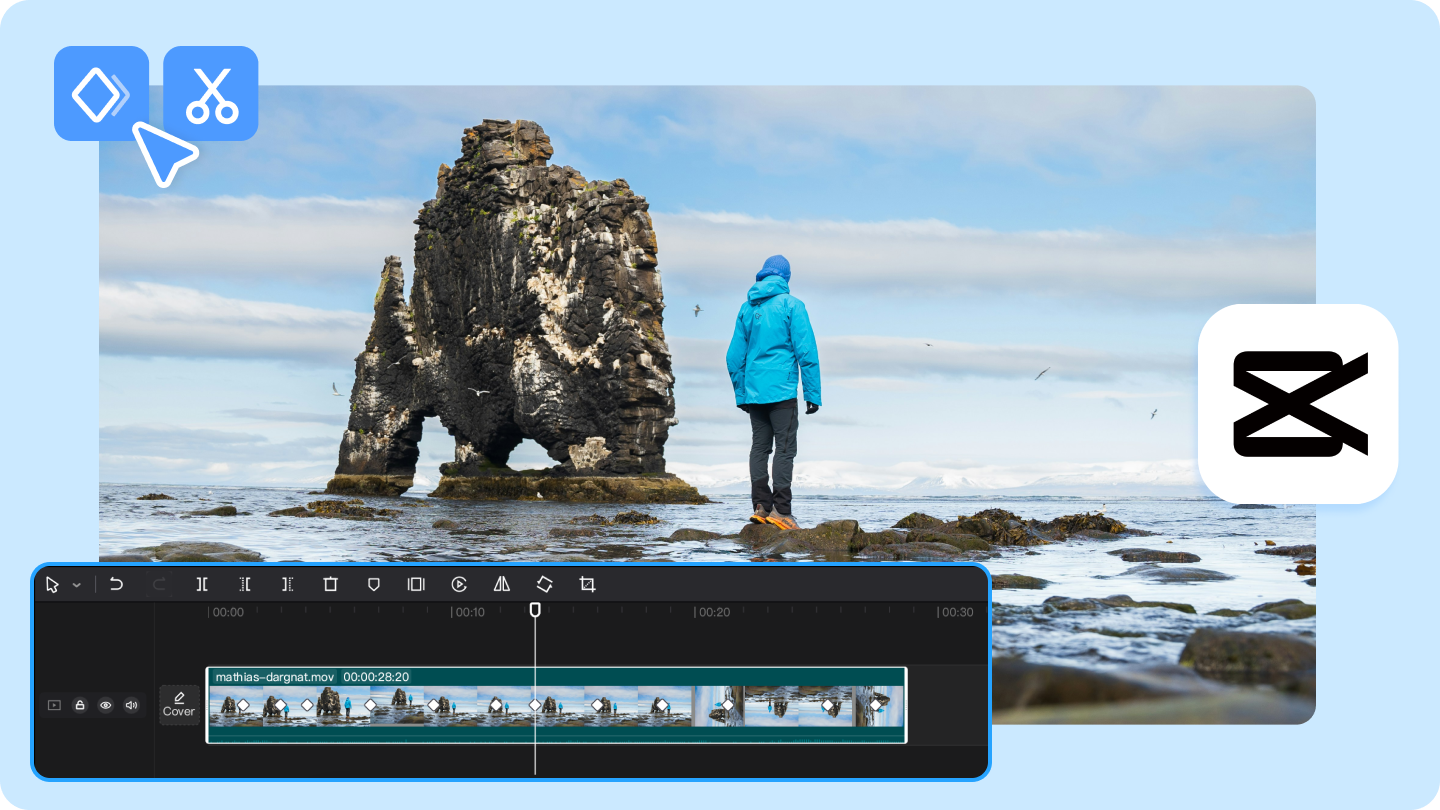Select the cursor/selection tool
This screenshot has width=1440, height=810.
[x=51, y=584]
